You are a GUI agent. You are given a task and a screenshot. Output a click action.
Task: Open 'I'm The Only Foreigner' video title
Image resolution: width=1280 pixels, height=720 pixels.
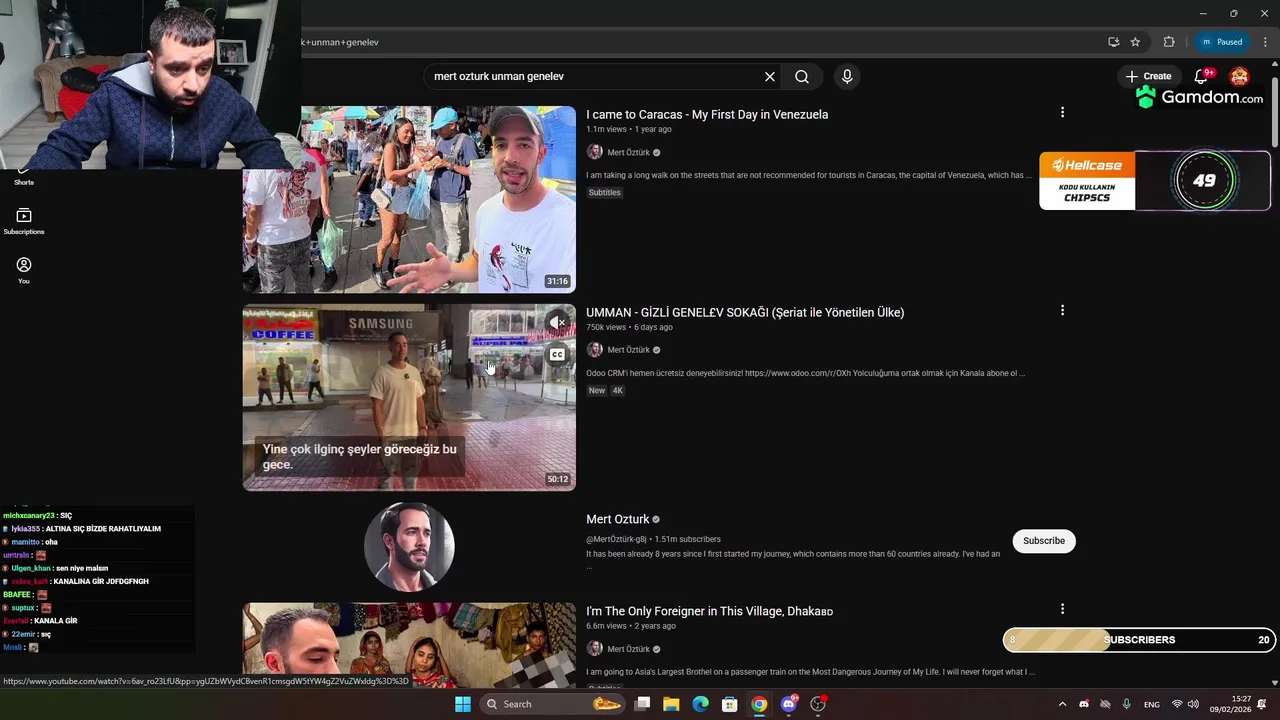point(709,611)
